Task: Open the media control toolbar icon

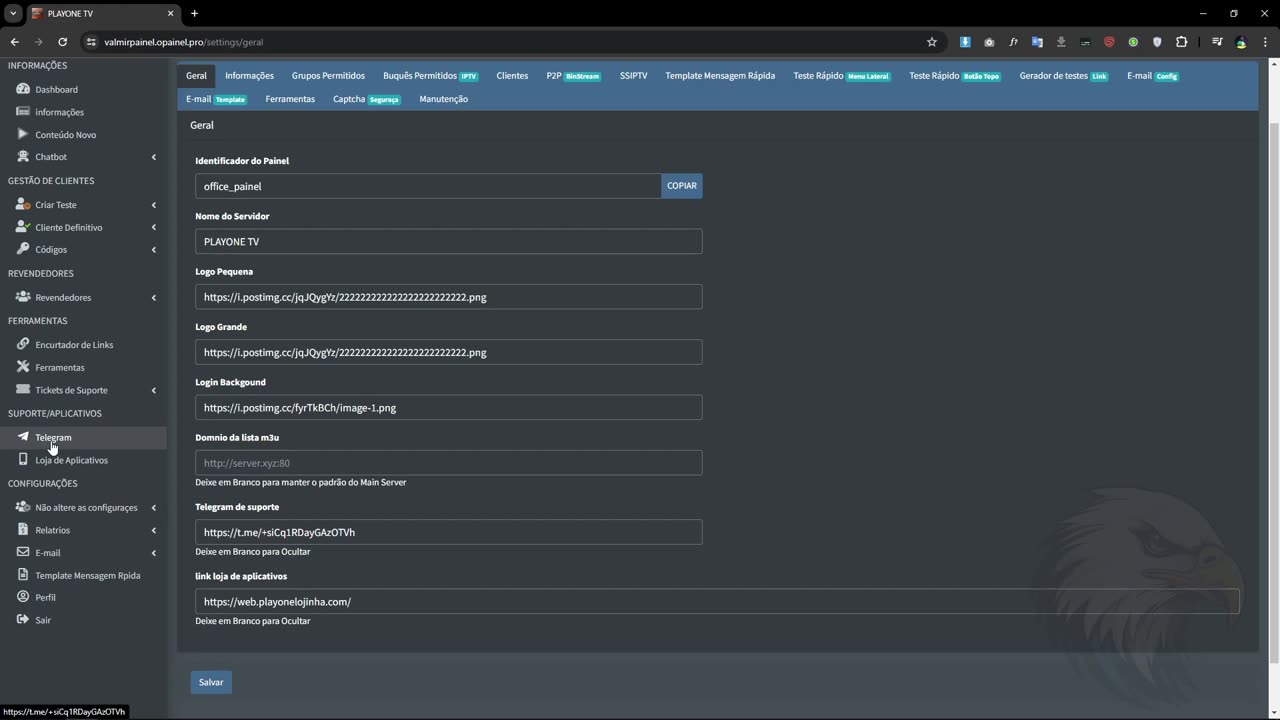Action: pyautogui.click(x=1217, y=42)
